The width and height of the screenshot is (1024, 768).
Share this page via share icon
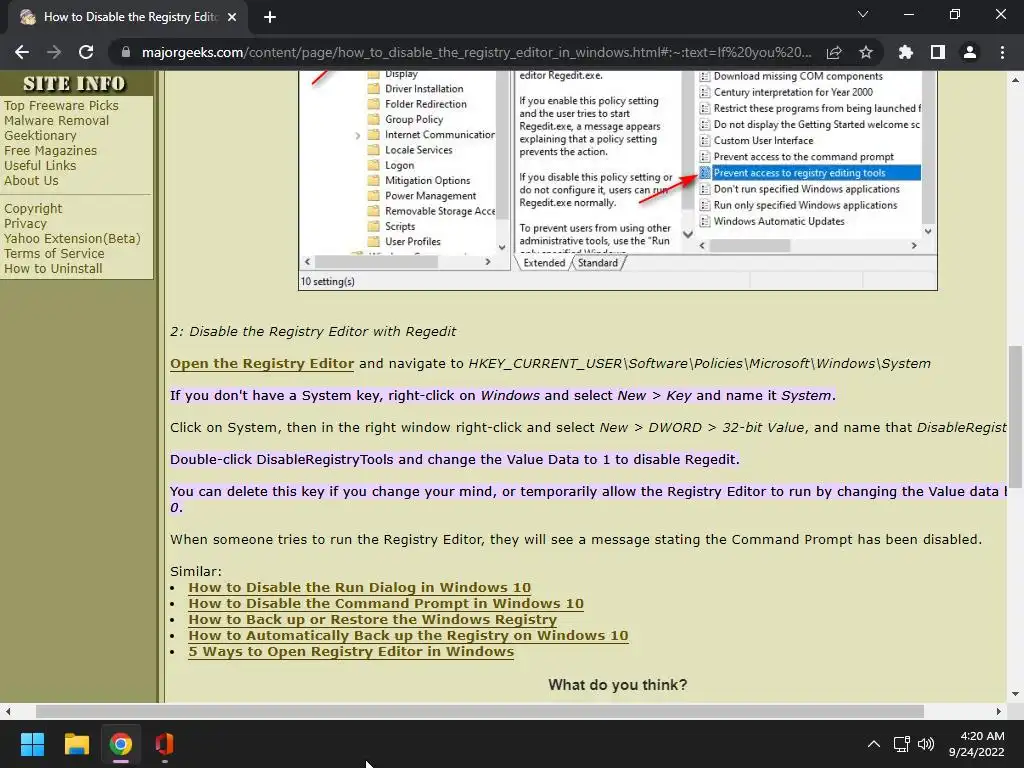pyautogui.click(x=834, y=52)
